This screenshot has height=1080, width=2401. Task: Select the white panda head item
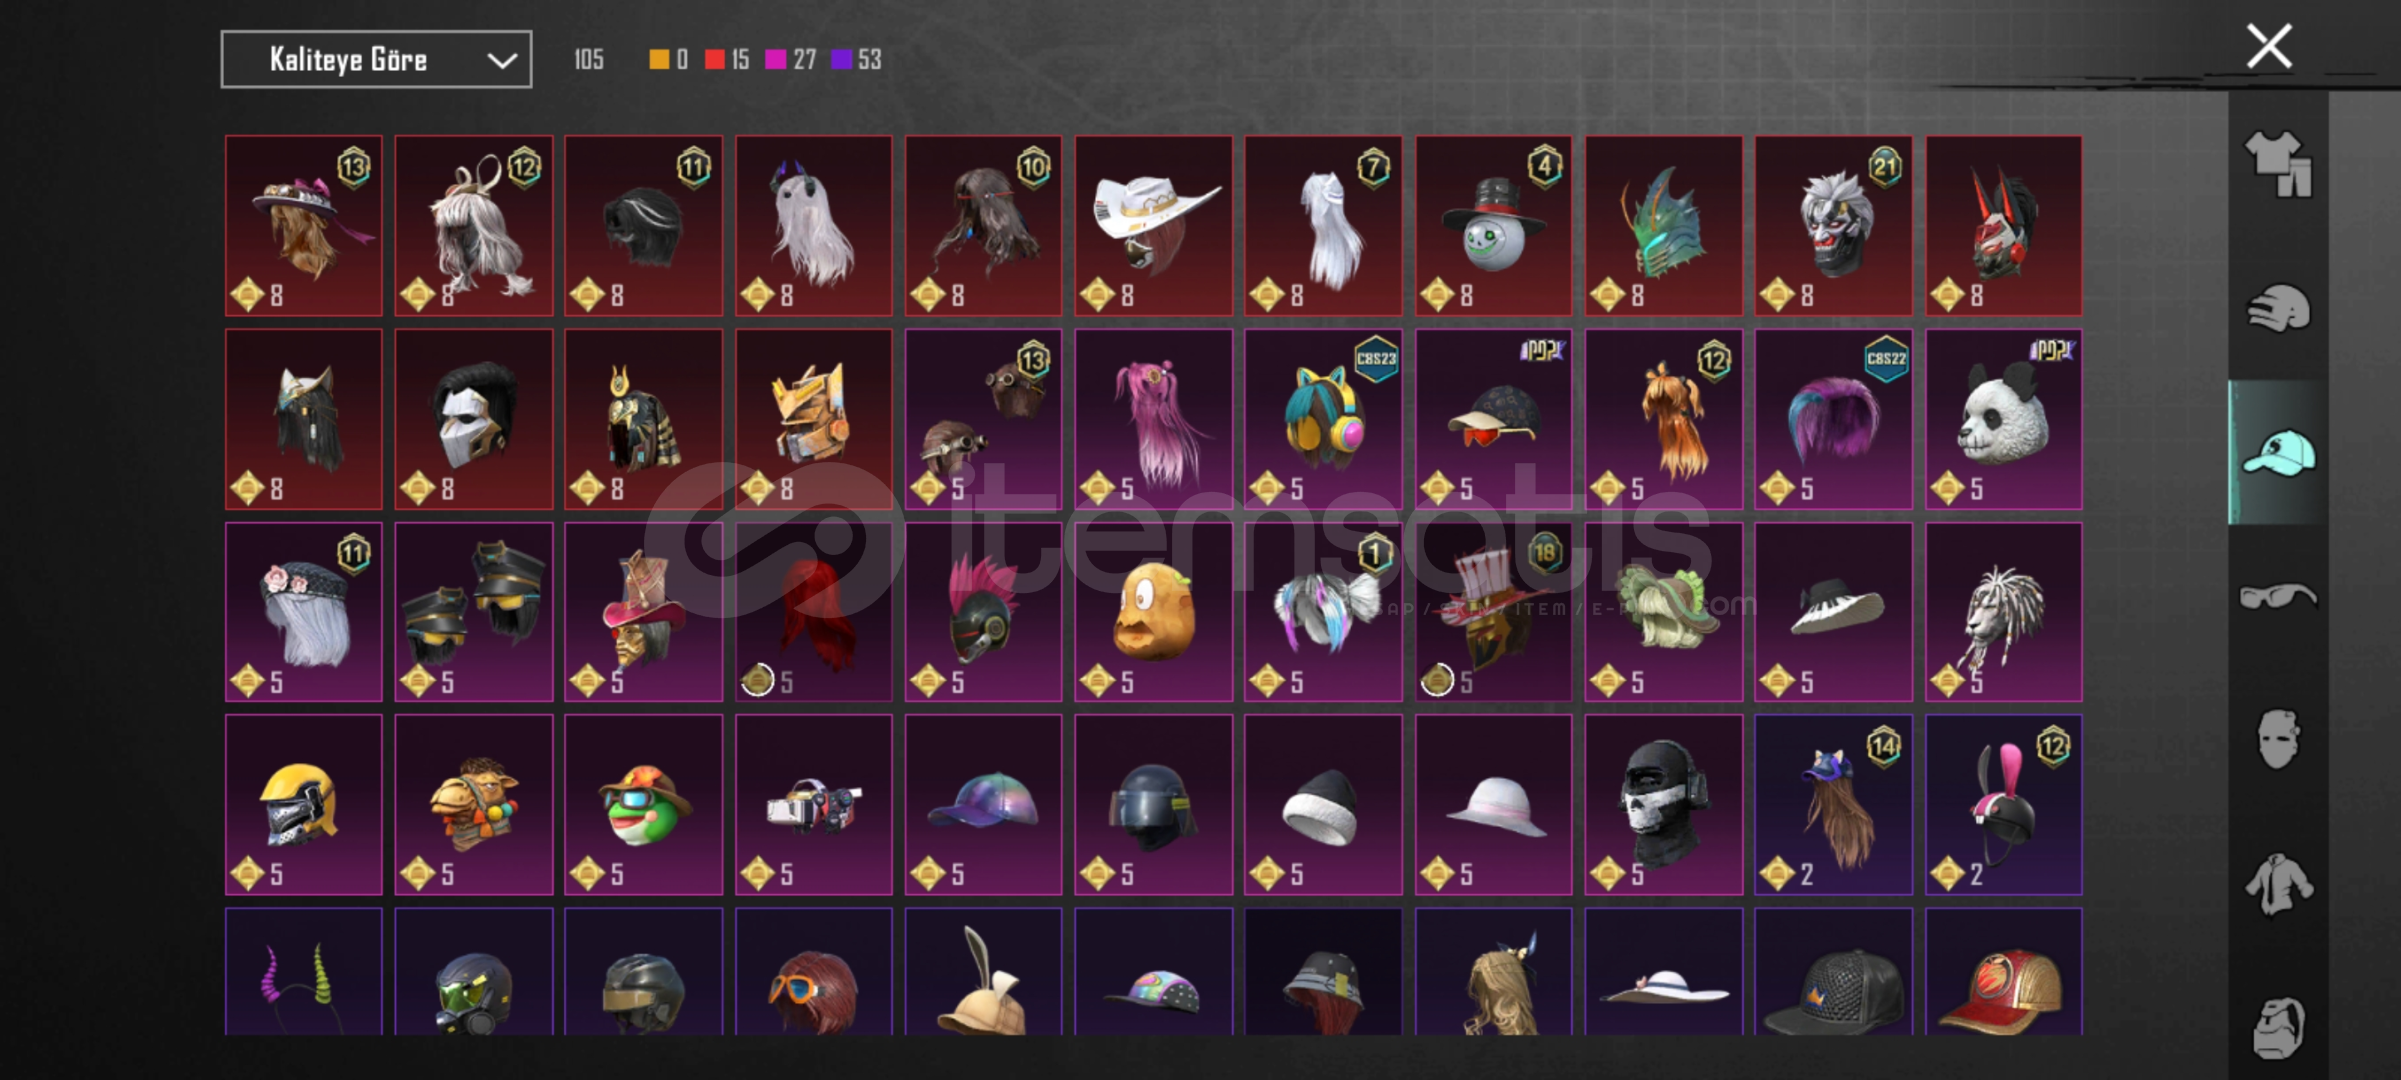click(2003, 419)
